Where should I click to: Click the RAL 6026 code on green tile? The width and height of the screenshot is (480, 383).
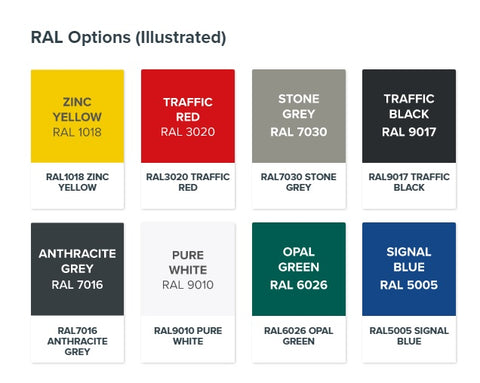[299, 285]
